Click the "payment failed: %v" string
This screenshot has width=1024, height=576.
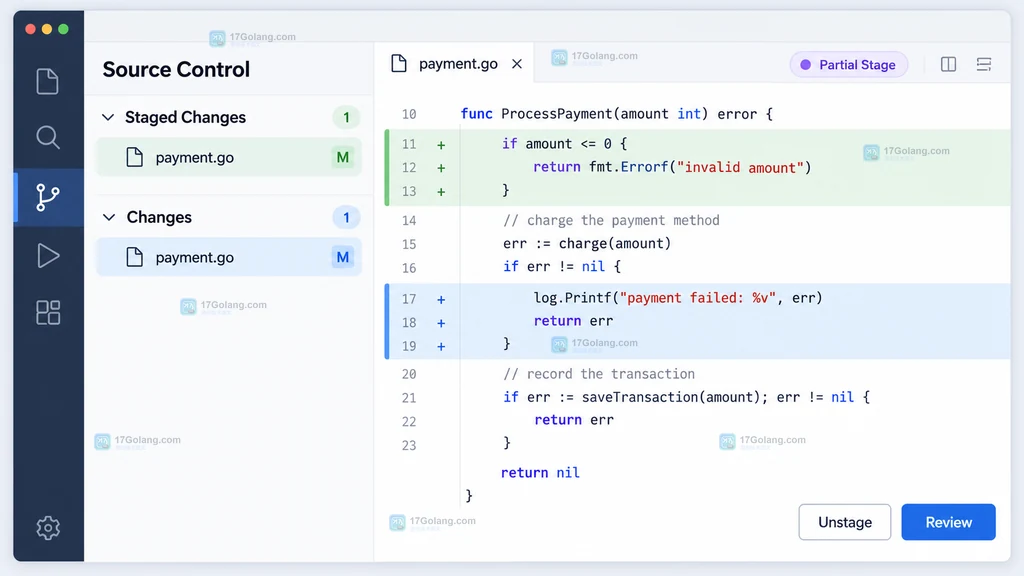click(697, 298)
